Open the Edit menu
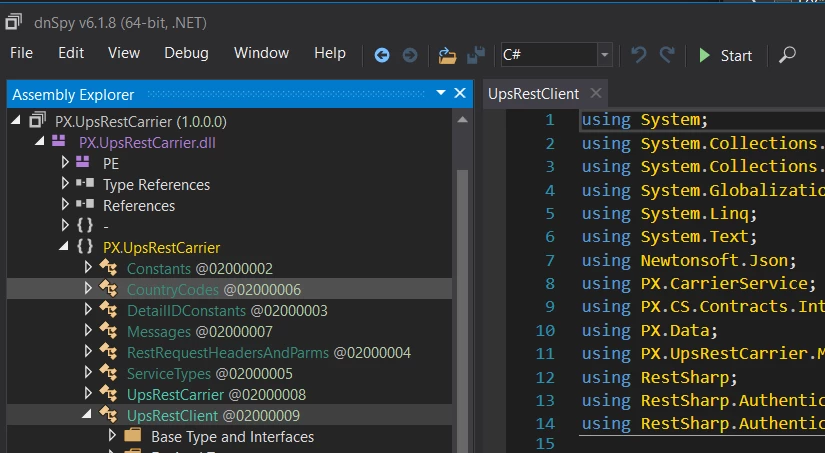 [x=71, y=53]
